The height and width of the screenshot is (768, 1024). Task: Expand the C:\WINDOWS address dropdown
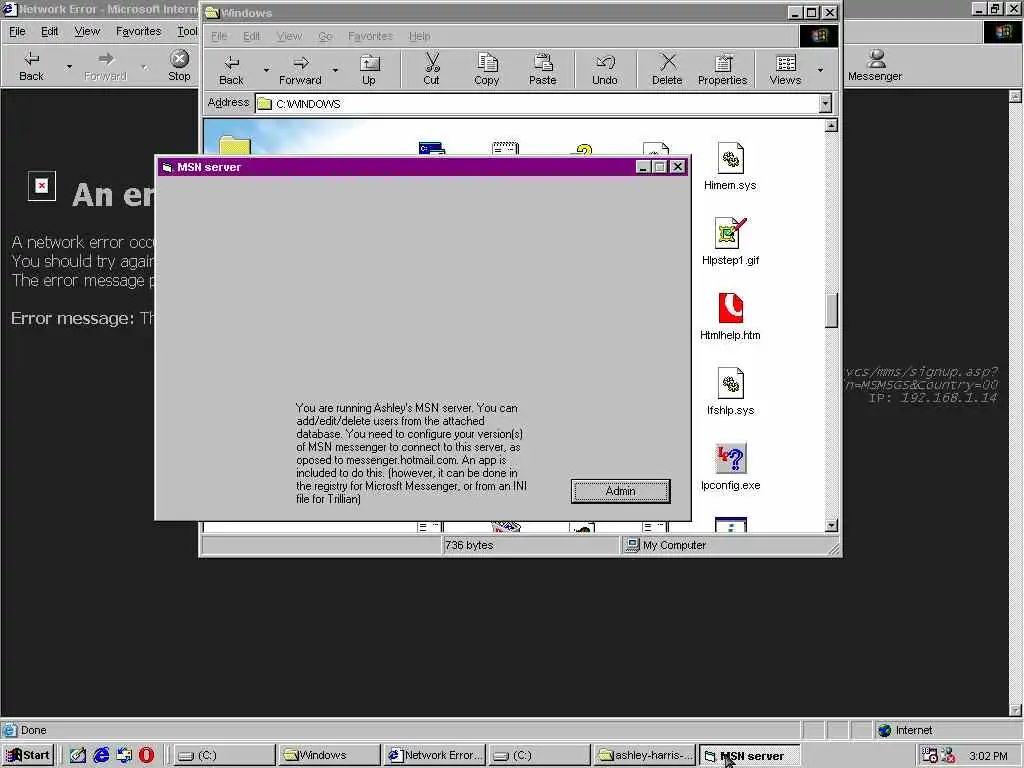[x=825, y=103]
